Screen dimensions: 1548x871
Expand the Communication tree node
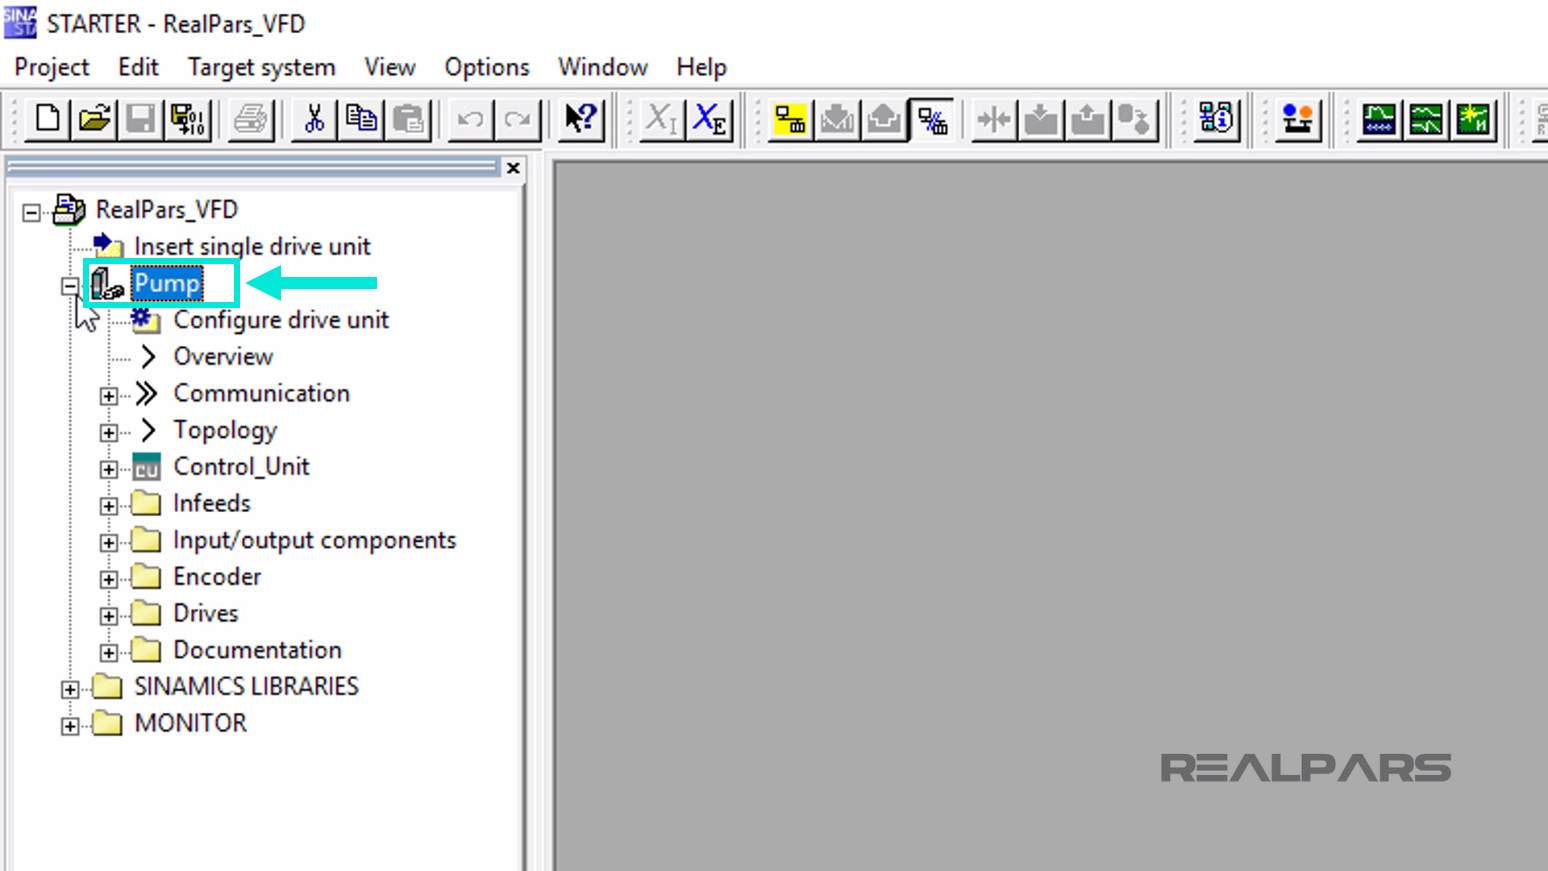pos(109,396)
